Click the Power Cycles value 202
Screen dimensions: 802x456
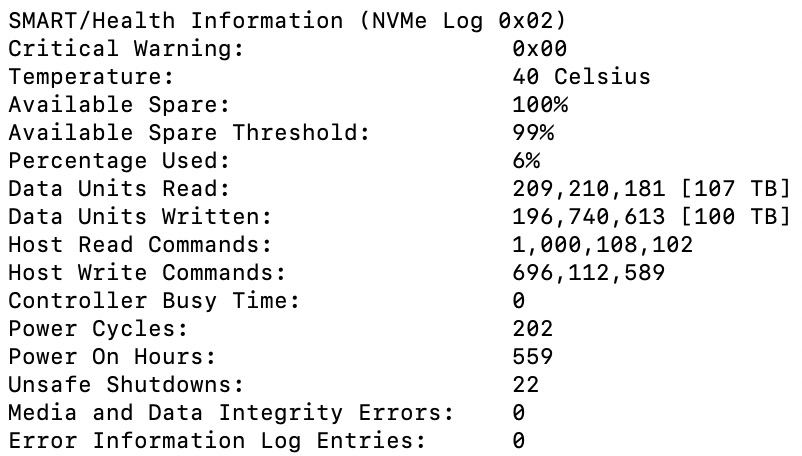tap(532, 328)
